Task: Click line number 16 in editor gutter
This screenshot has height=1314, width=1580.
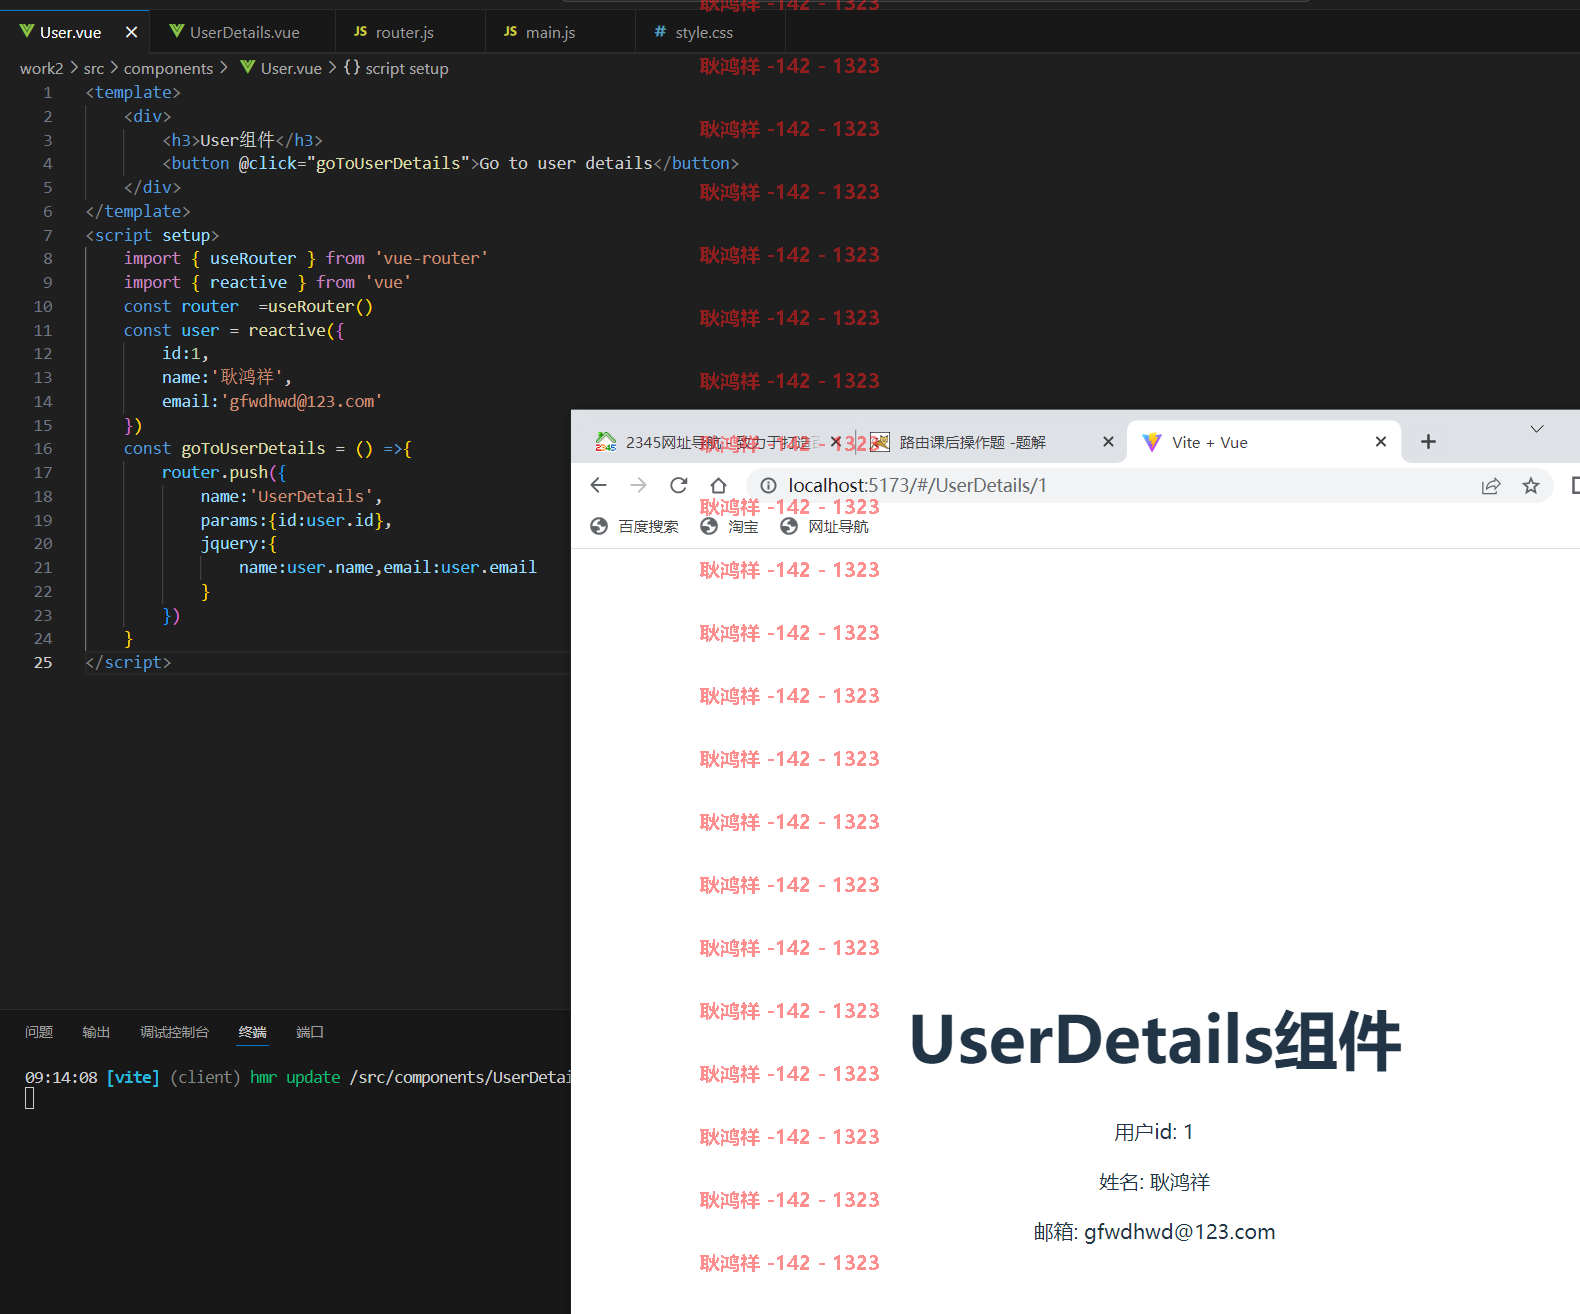Action: (43, 448)
